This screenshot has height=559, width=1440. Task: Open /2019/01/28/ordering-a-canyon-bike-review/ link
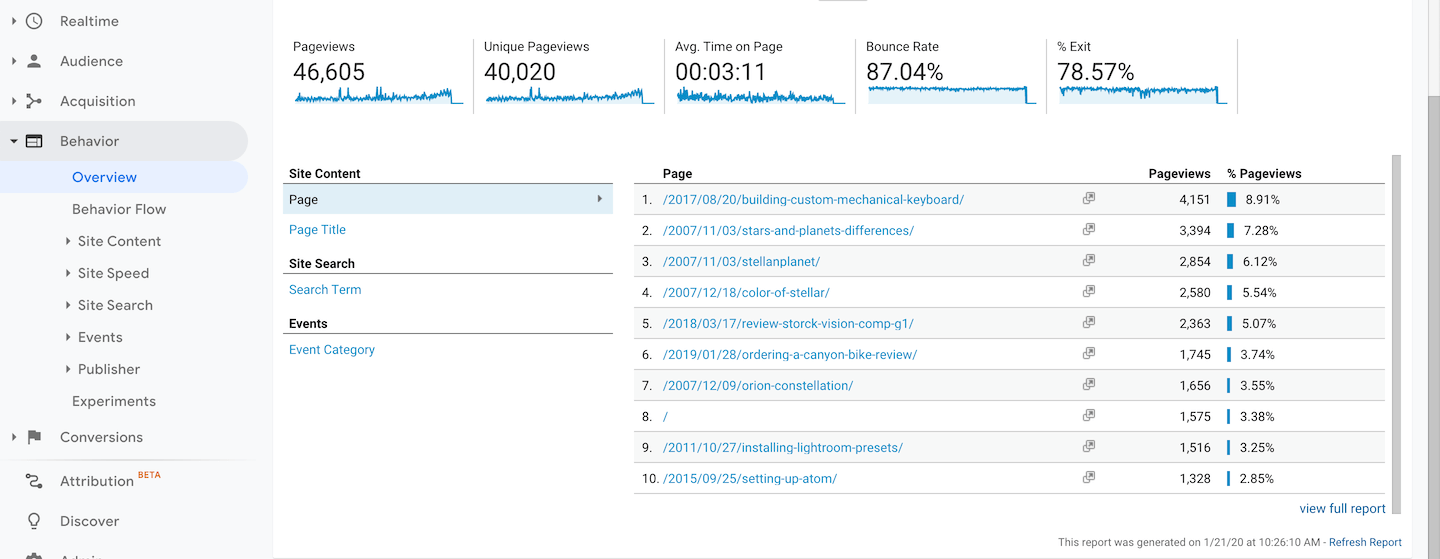pyautogui.click(x=790, y=354)
